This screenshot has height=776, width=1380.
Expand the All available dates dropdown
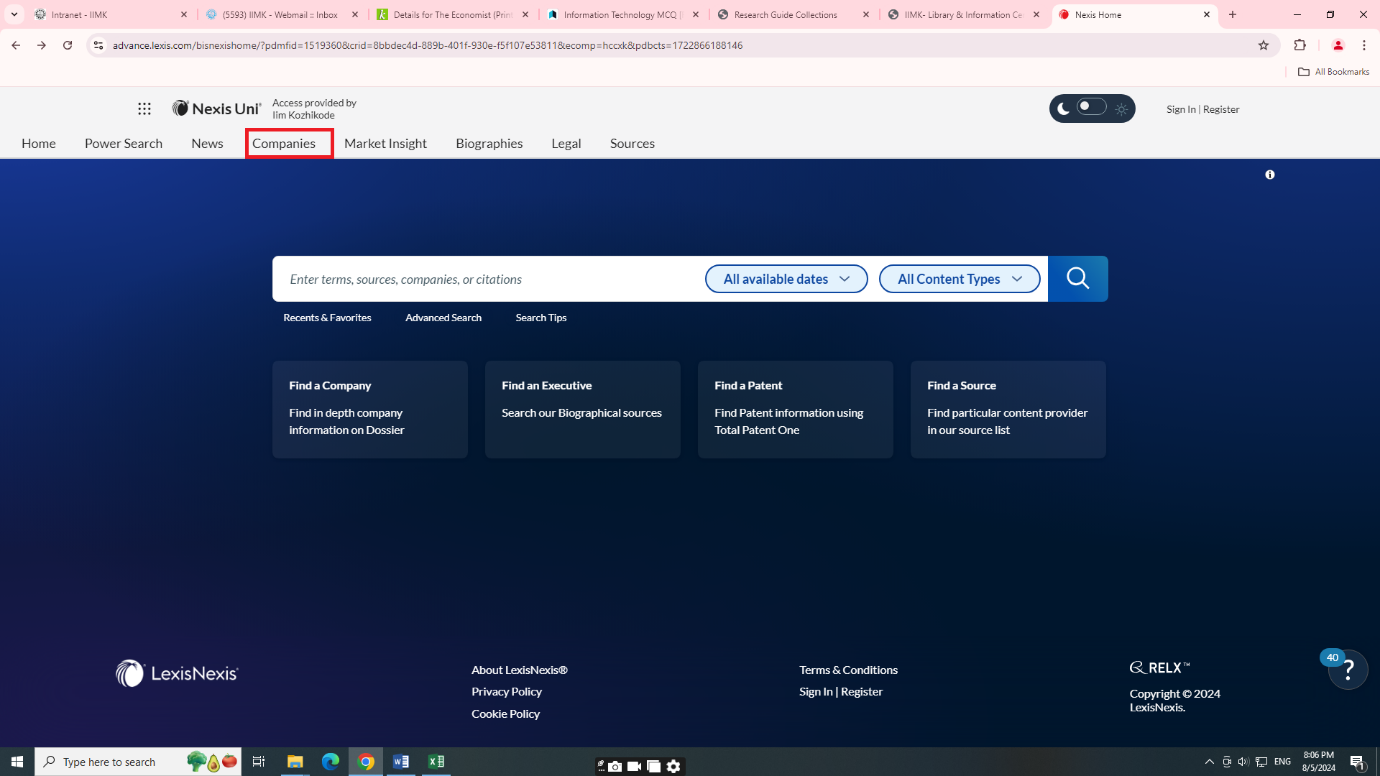pyautogui.click(x=786, y=279)
